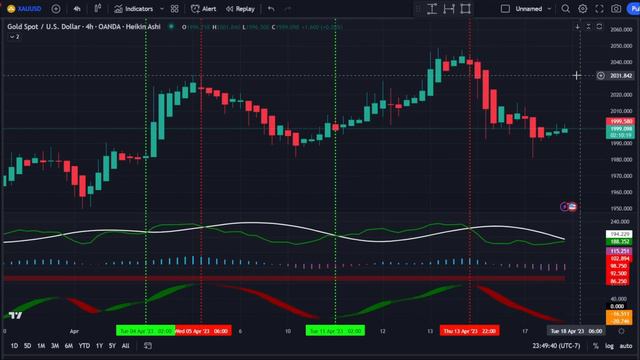Collapse the indicator legend showing 2

tap(14, 37)
